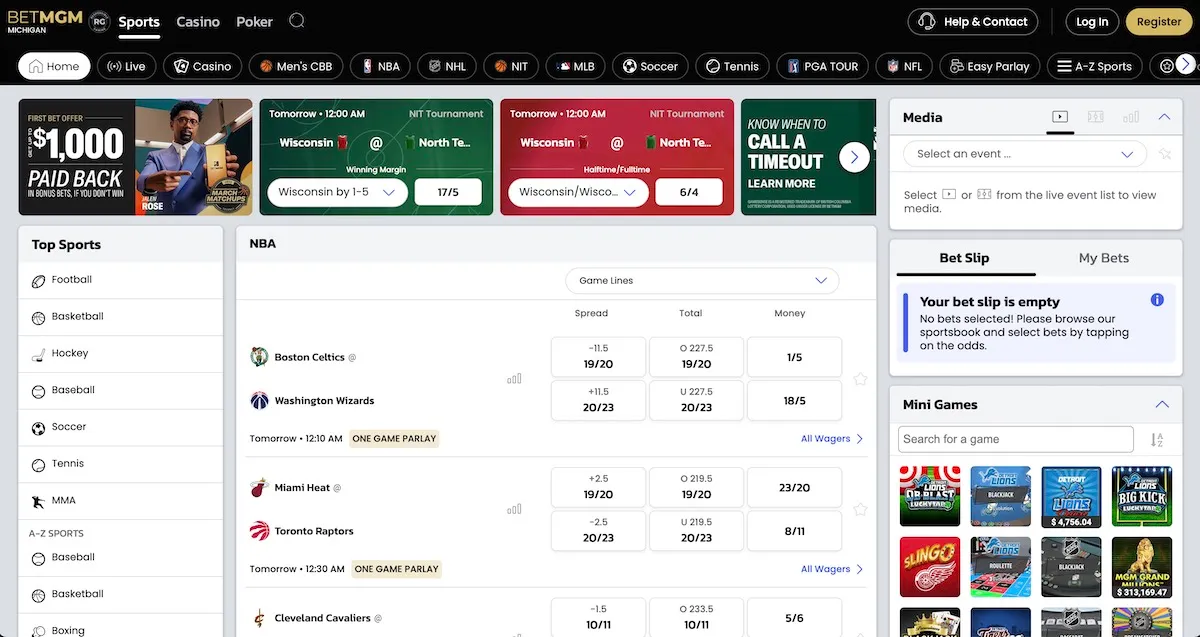Select the MMA fighter icon in Top Sports
The width and height of the screenshot is (1200, 637).
pos(38,501)
